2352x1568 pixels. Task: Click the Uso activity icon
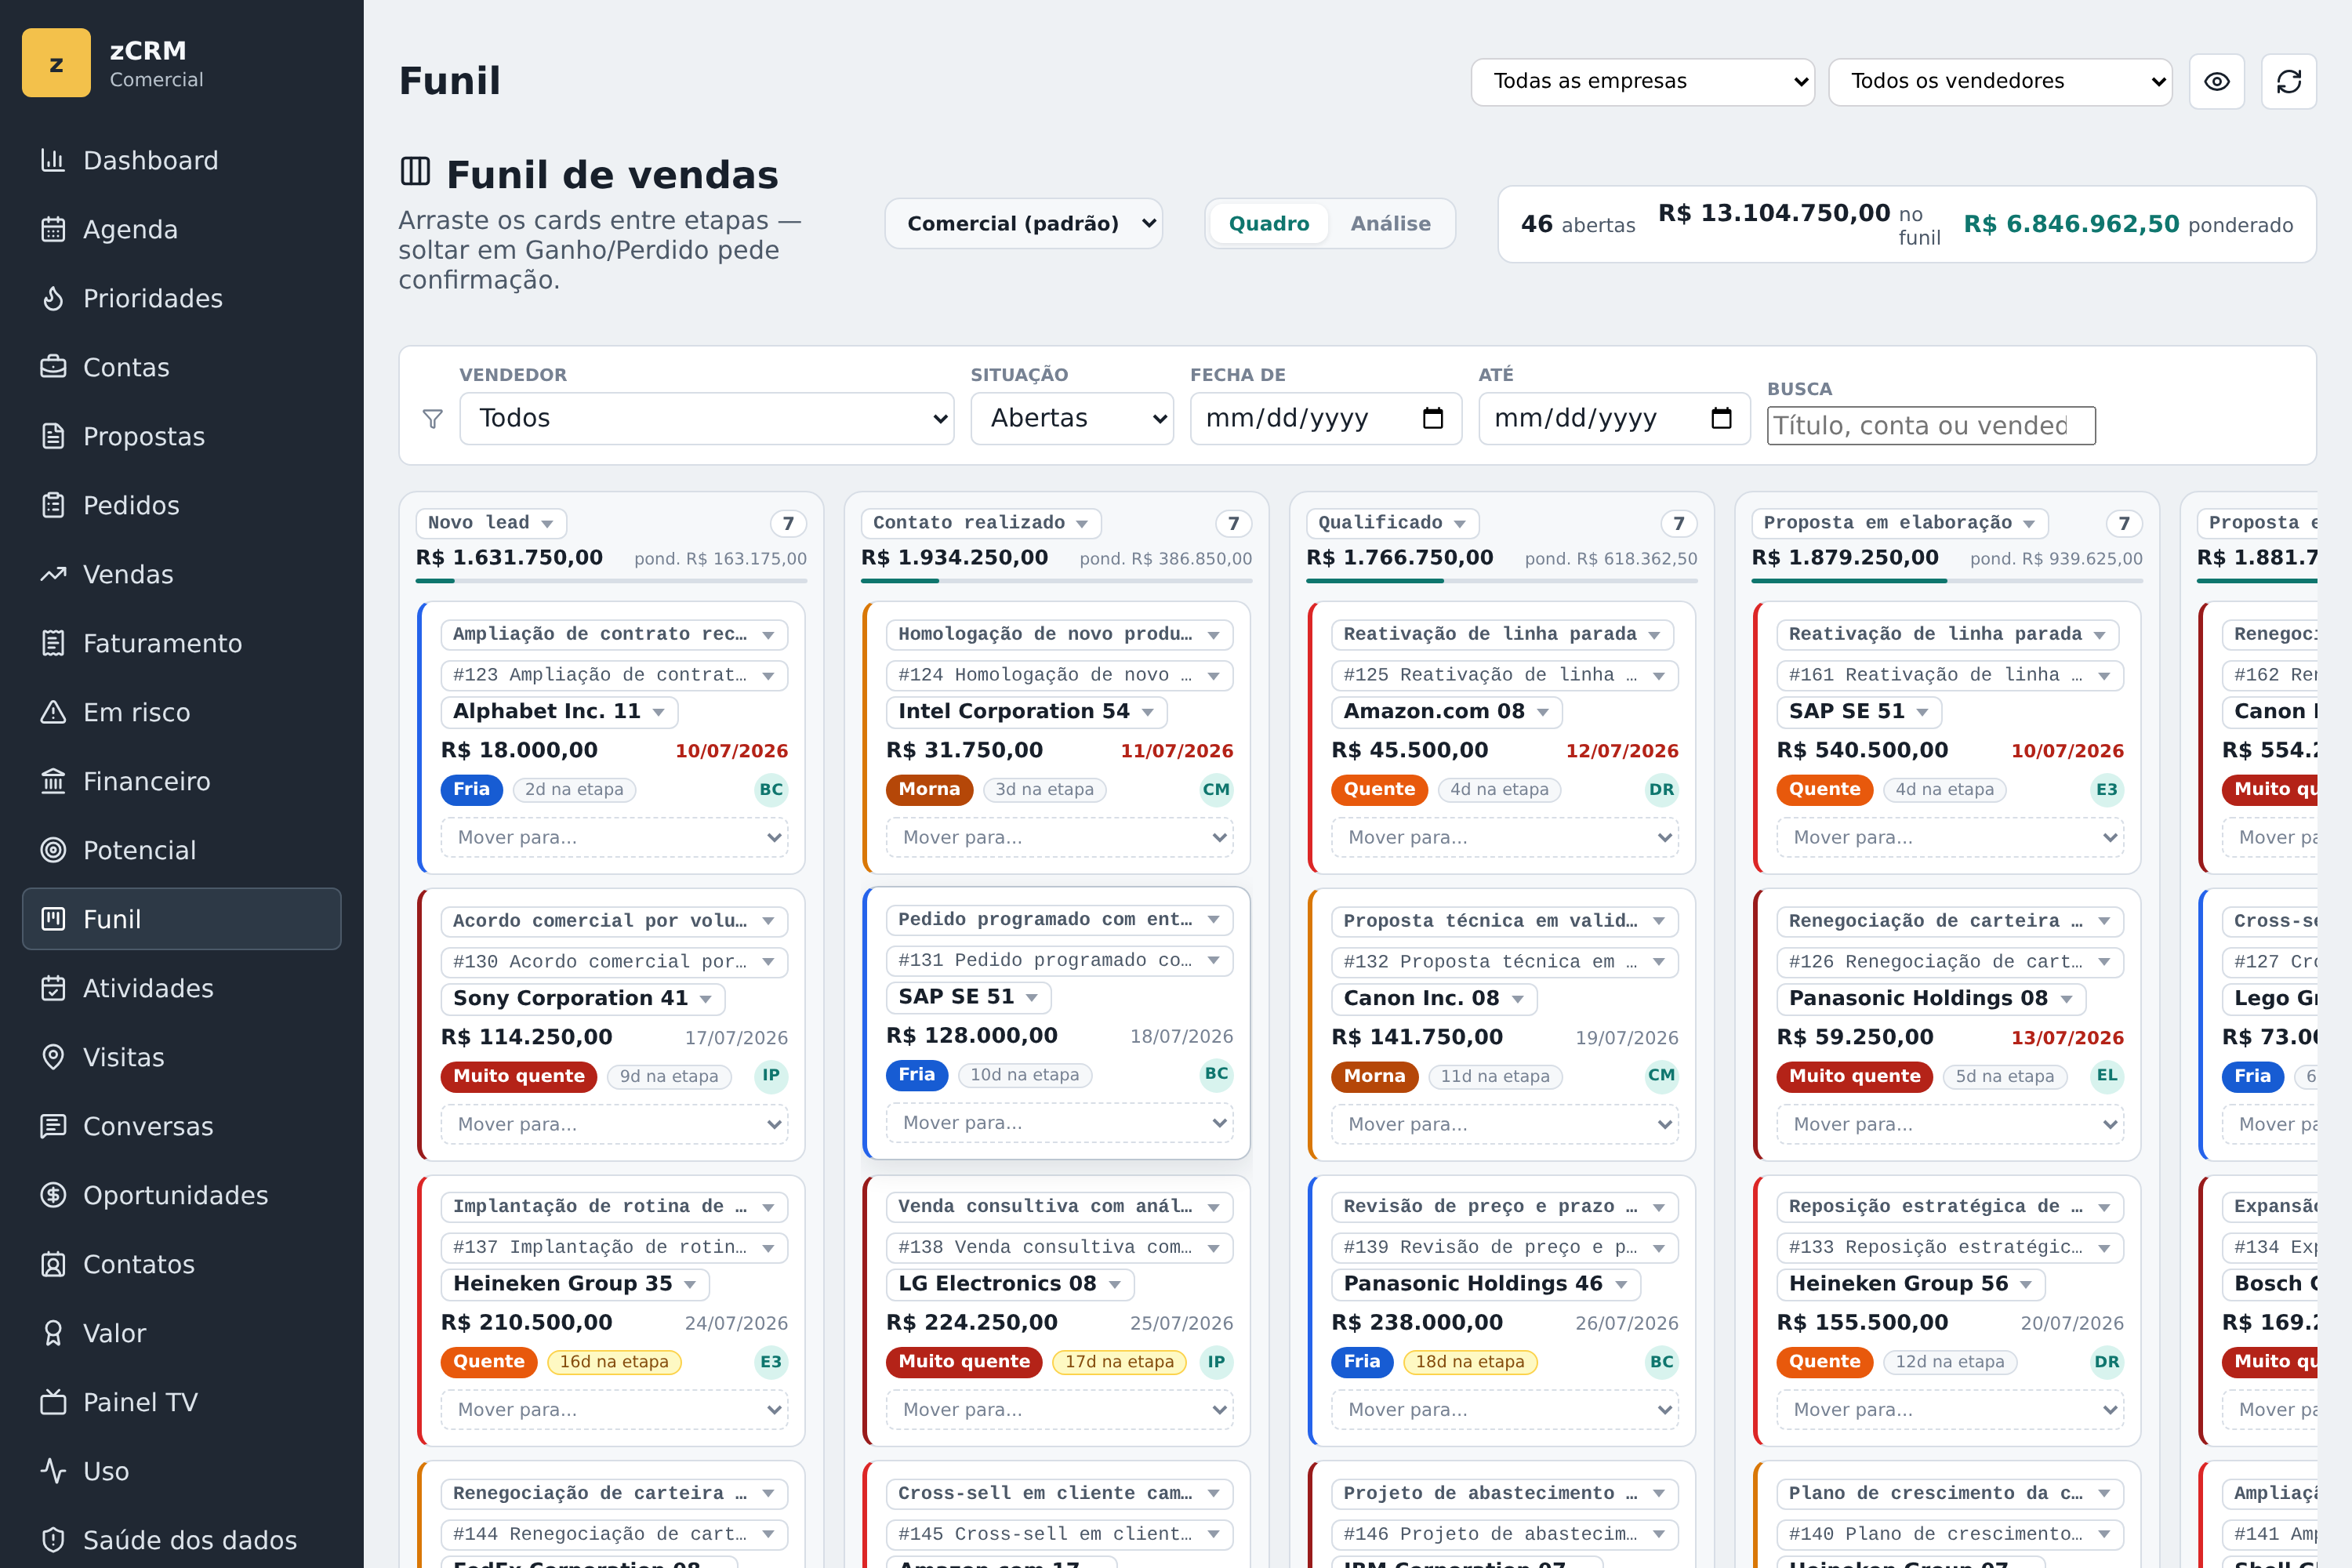(53, 1471)
